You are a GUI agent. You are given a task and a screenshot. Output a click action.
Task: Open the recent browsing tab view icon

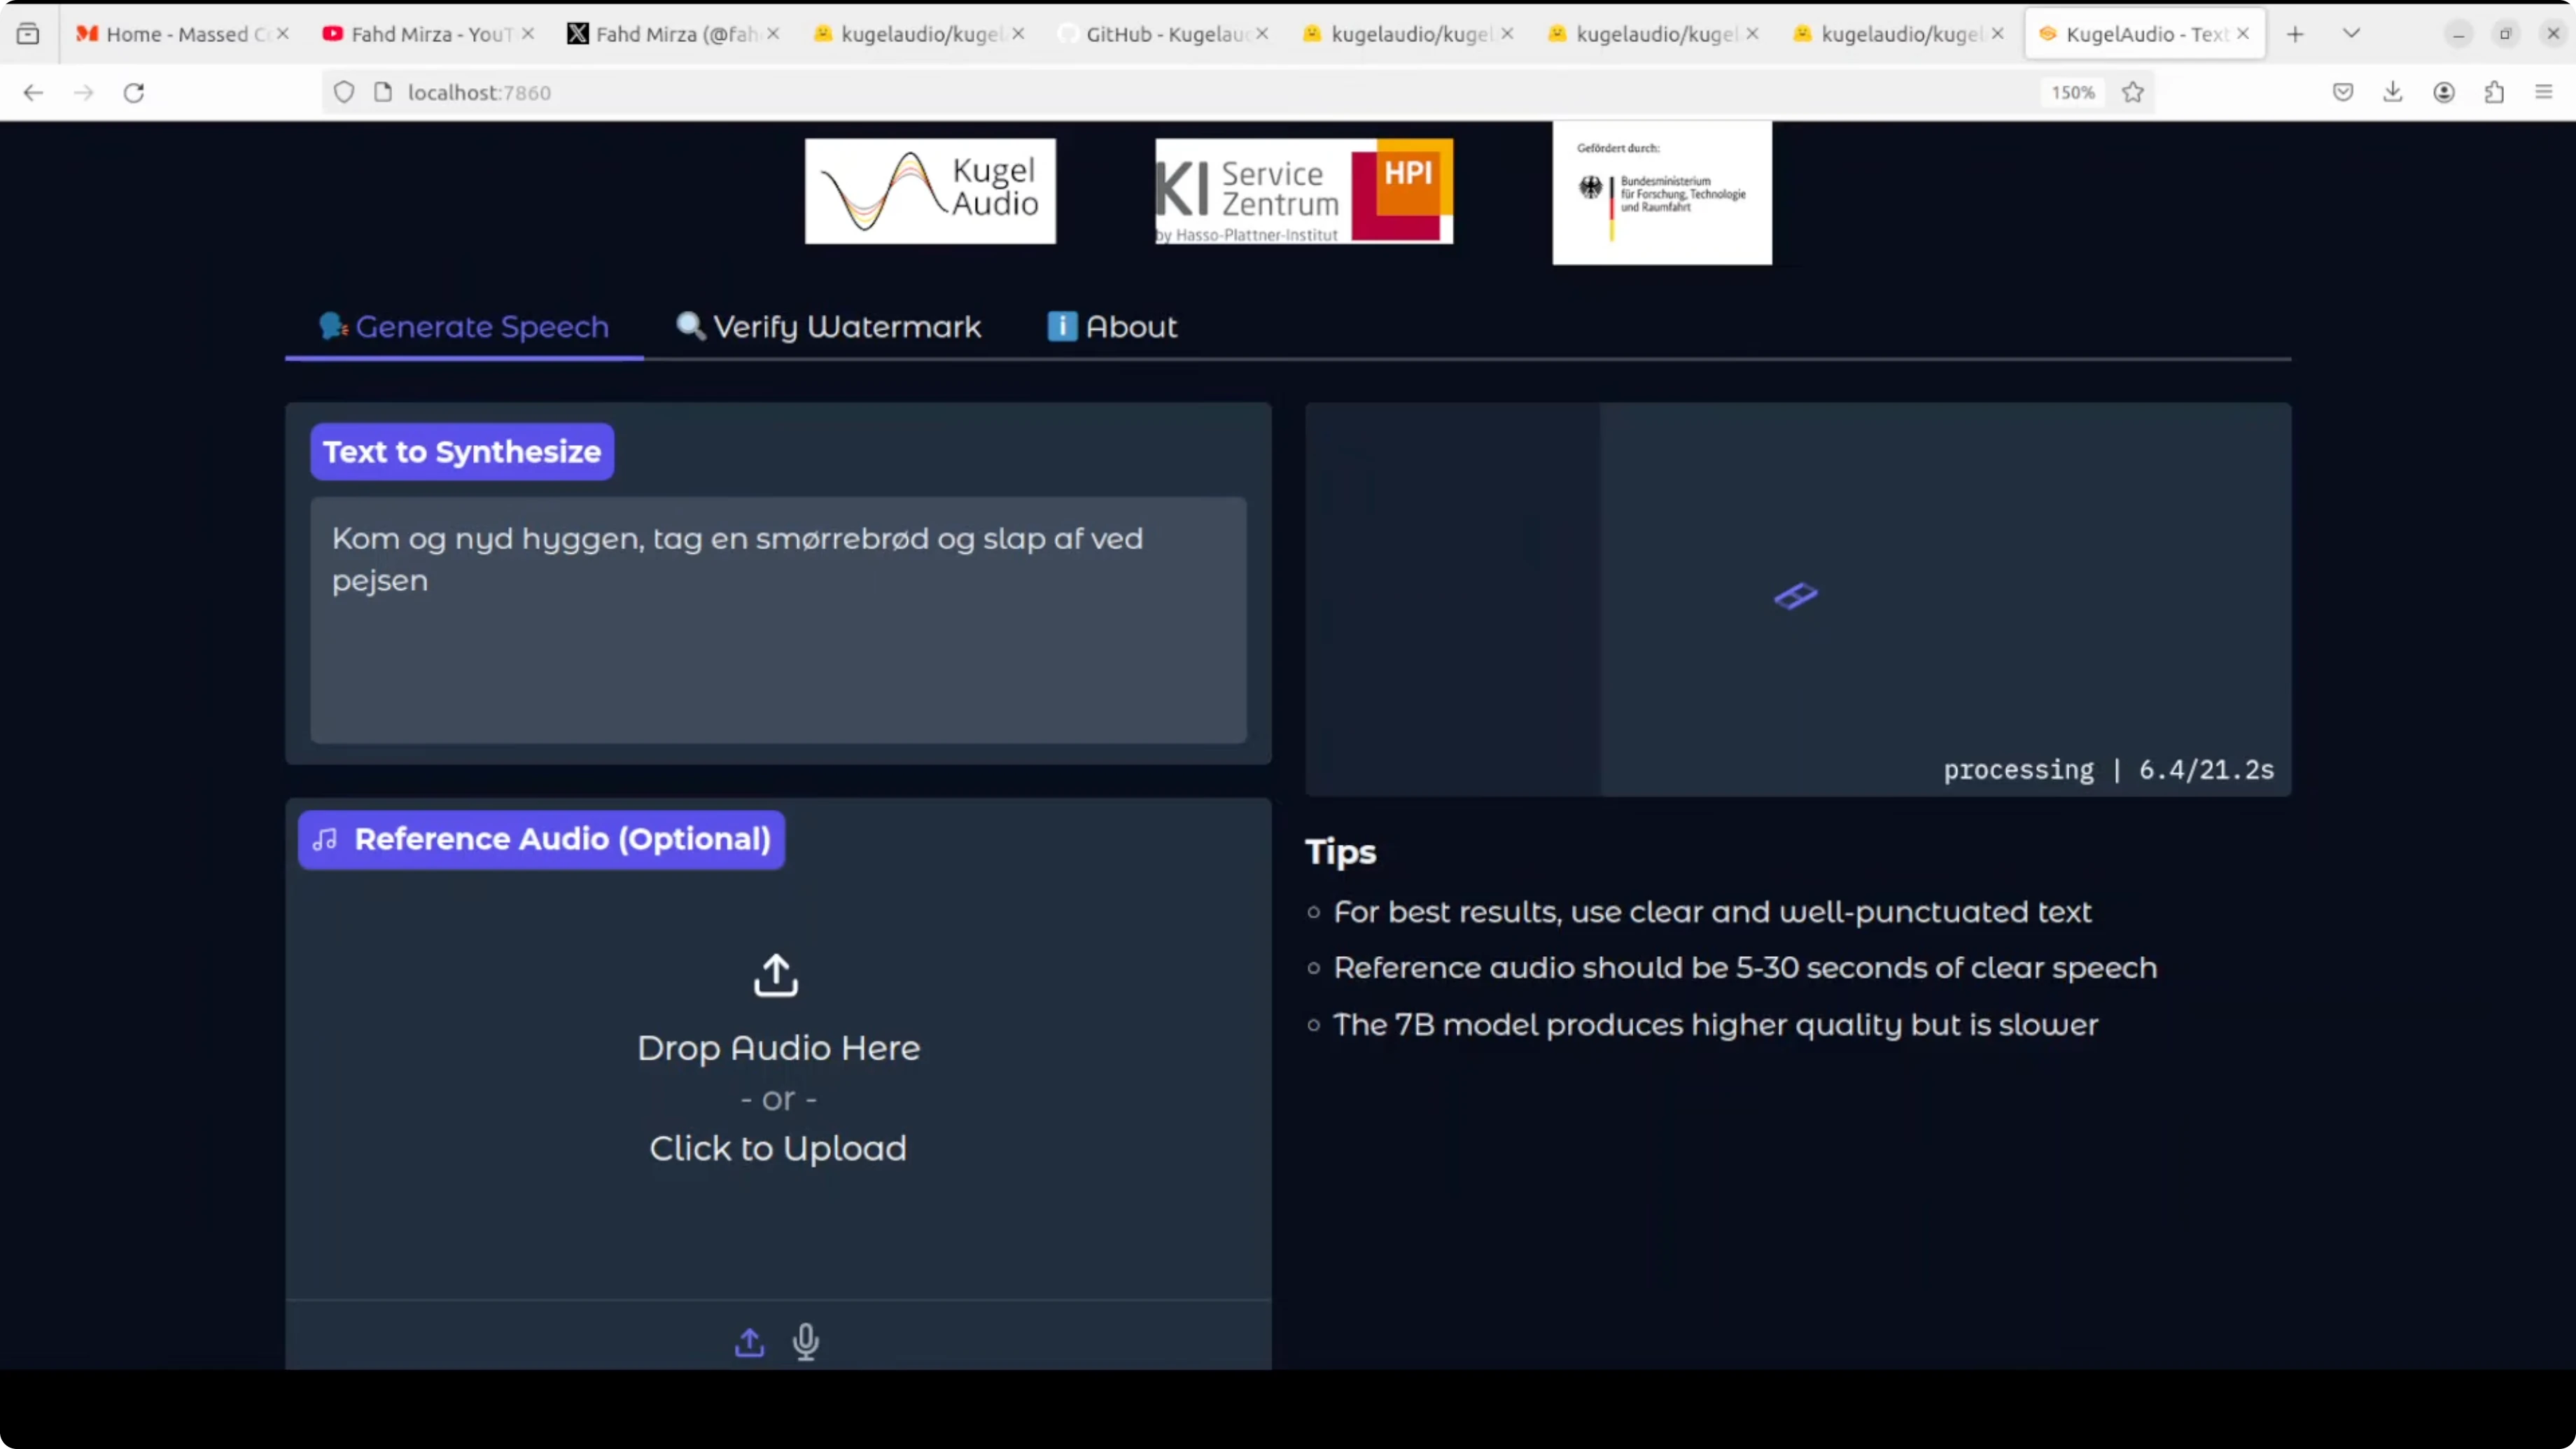pos(28,33)
